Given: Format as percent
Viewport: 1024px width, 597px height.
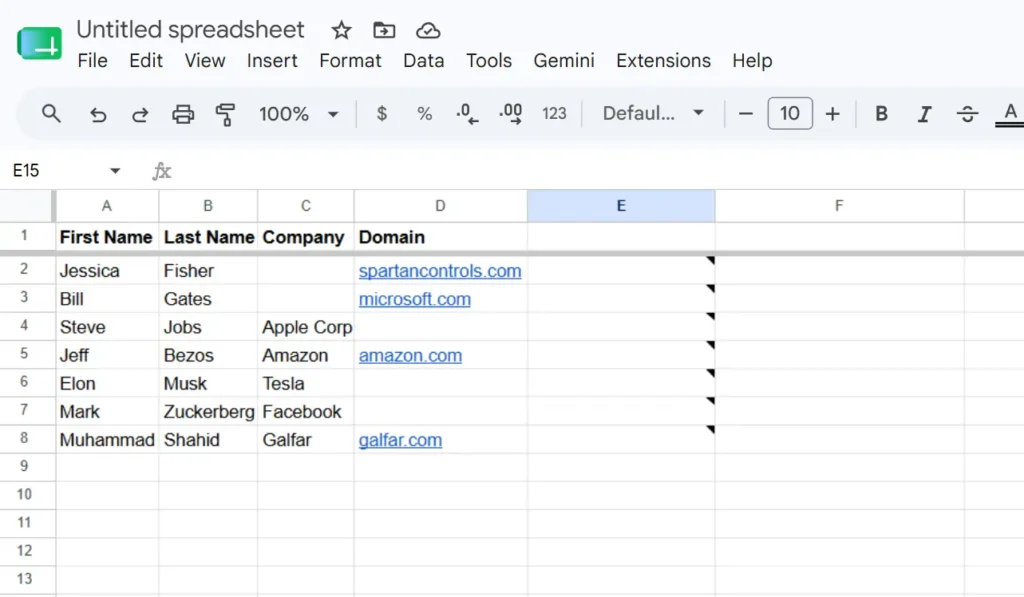Looking at the screenshot, I should point(424,114).
